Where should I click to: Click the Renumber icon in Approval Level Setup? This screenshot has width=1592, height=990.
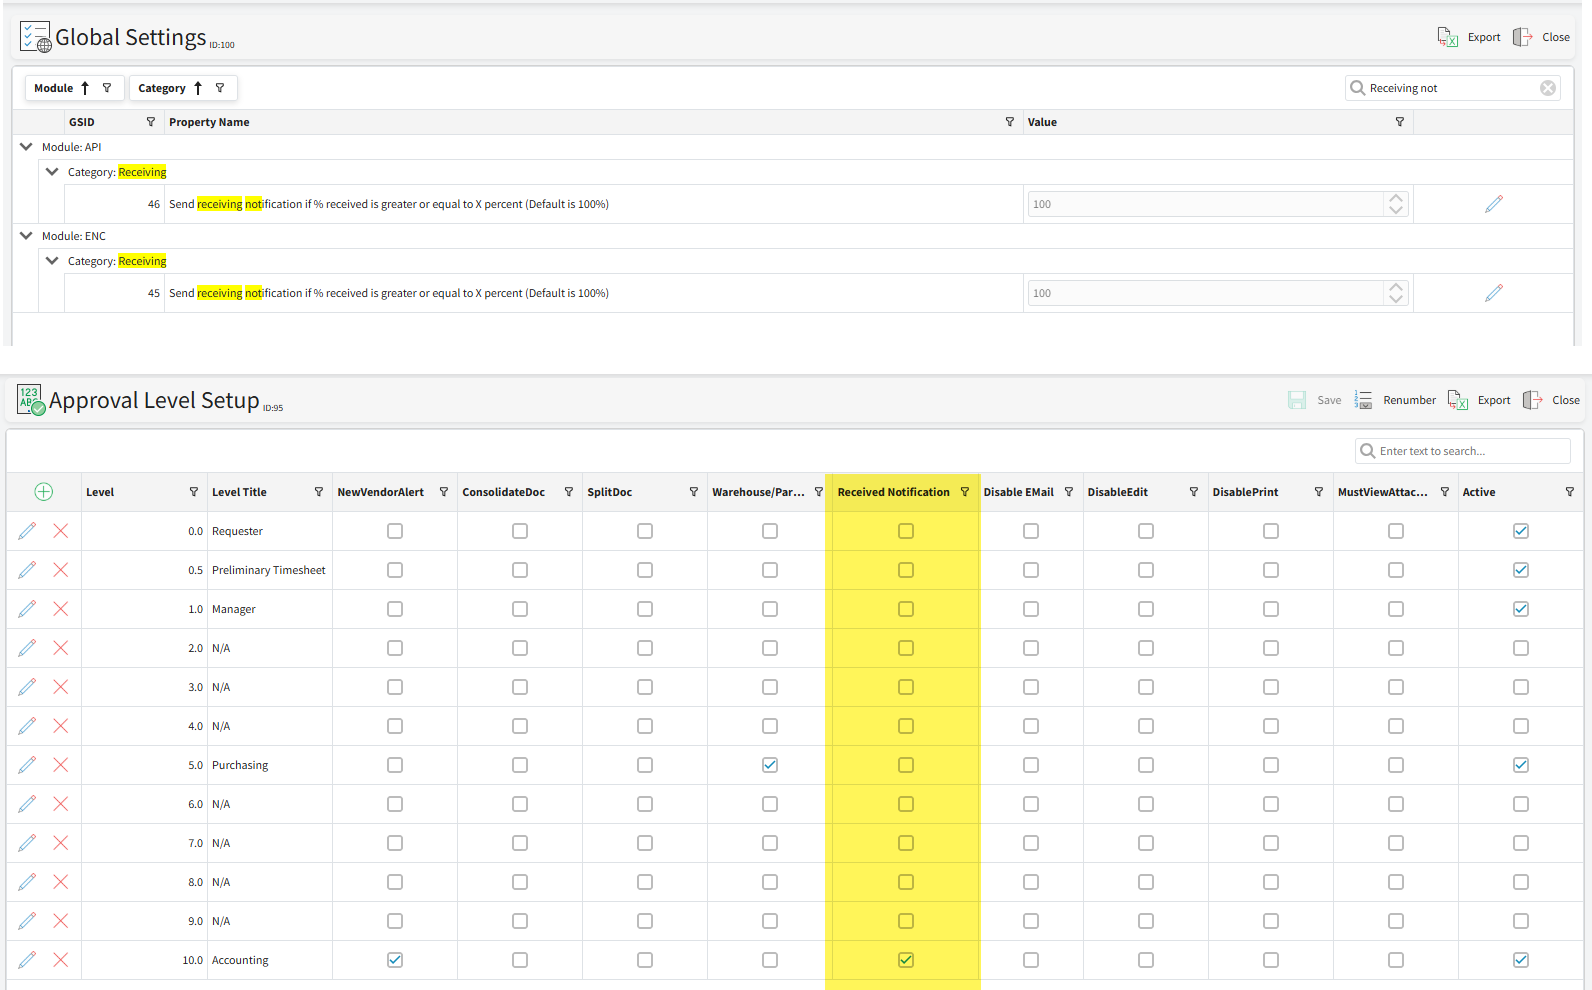coord(1363,400)
